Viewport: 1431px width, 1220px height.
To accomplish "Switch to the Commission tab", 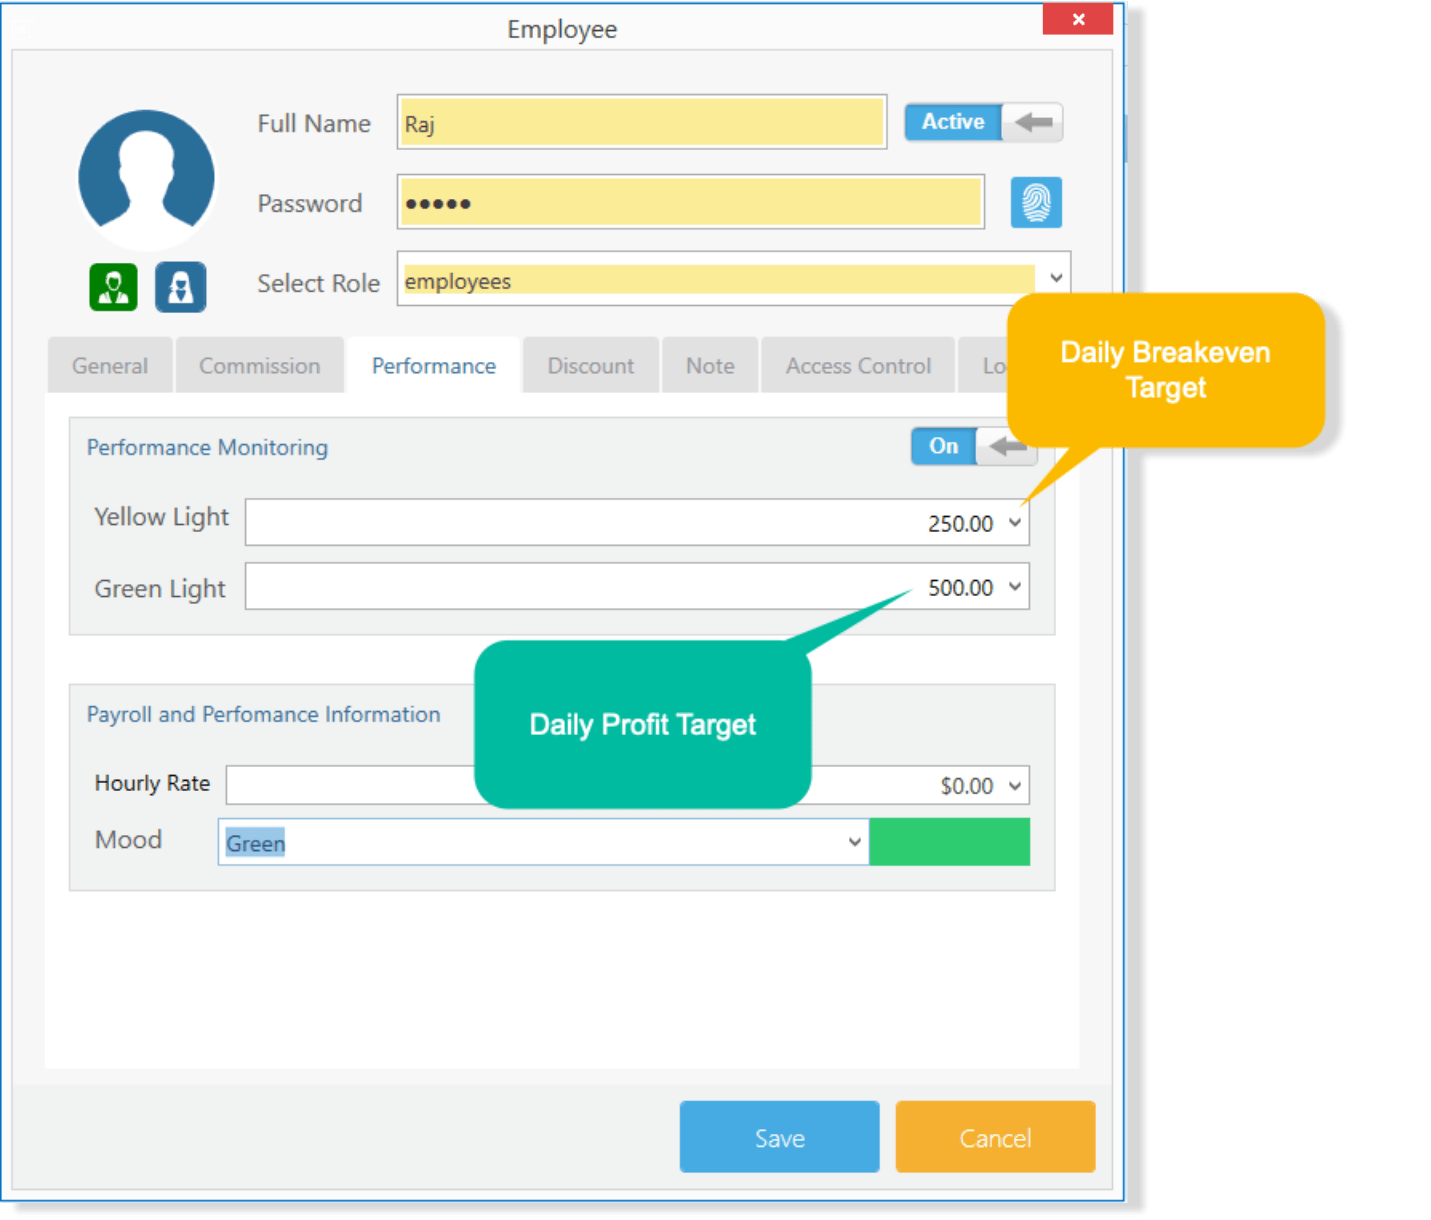I will [259, 365].
